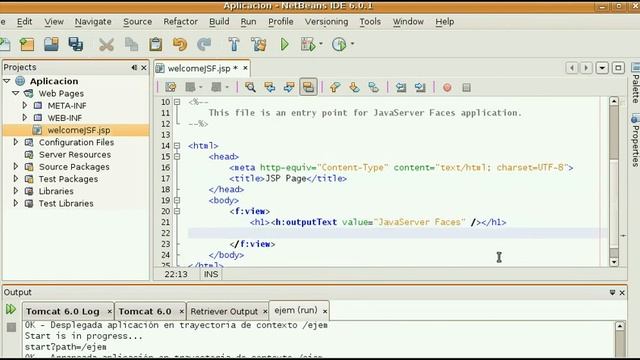Toggle Highlight Search in editor toolbar
Viewport: 640px width, 360px height.
(308, 87)
